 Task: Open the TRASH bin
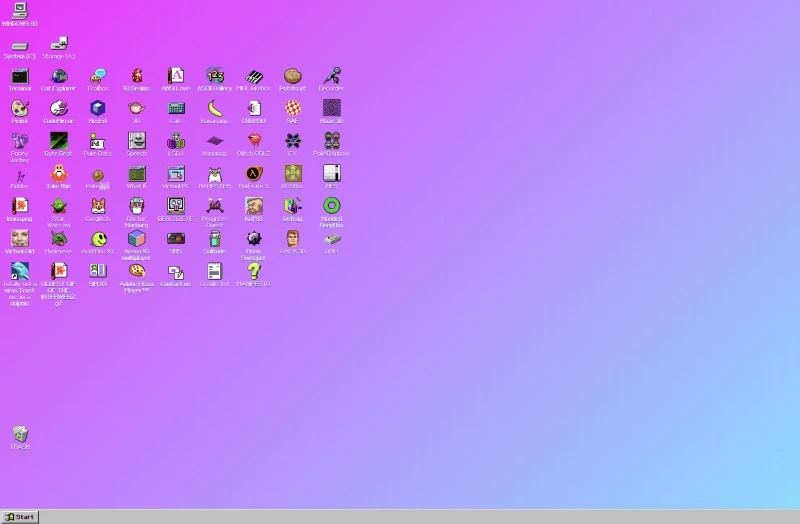pyautogui.click(x=19, y=434)
